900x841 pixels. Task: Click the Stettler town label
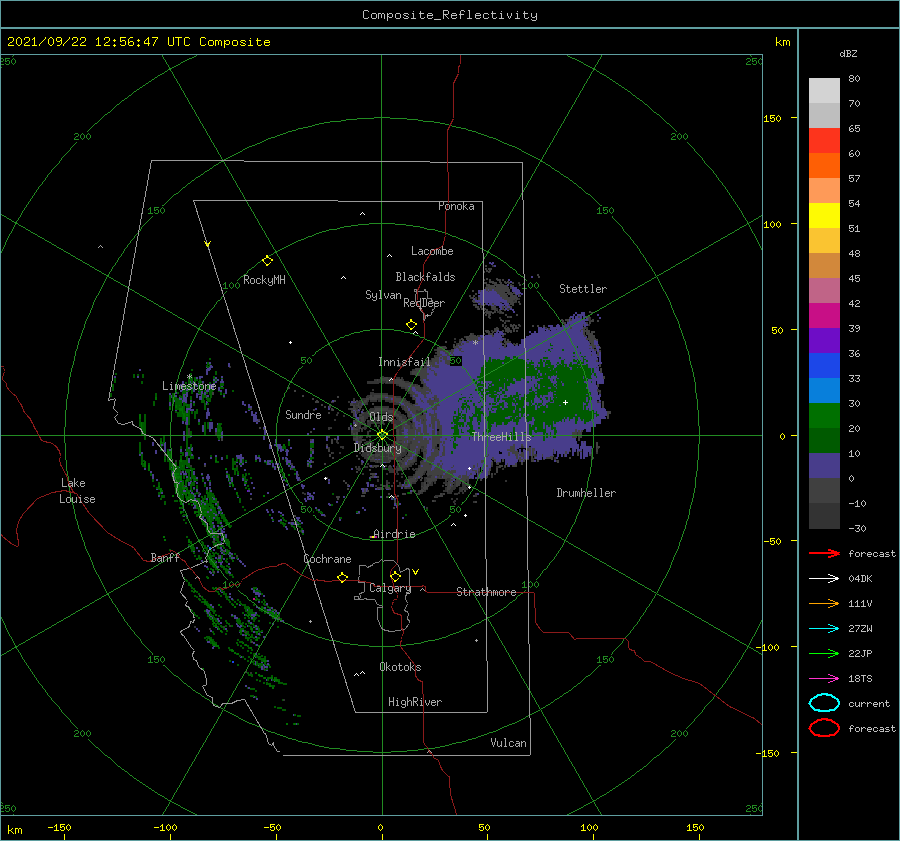(583, 289)
